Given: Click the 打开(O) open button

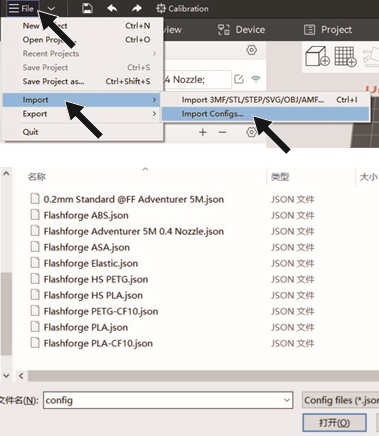Looking at the screenshot, I should tap(334, 423).
